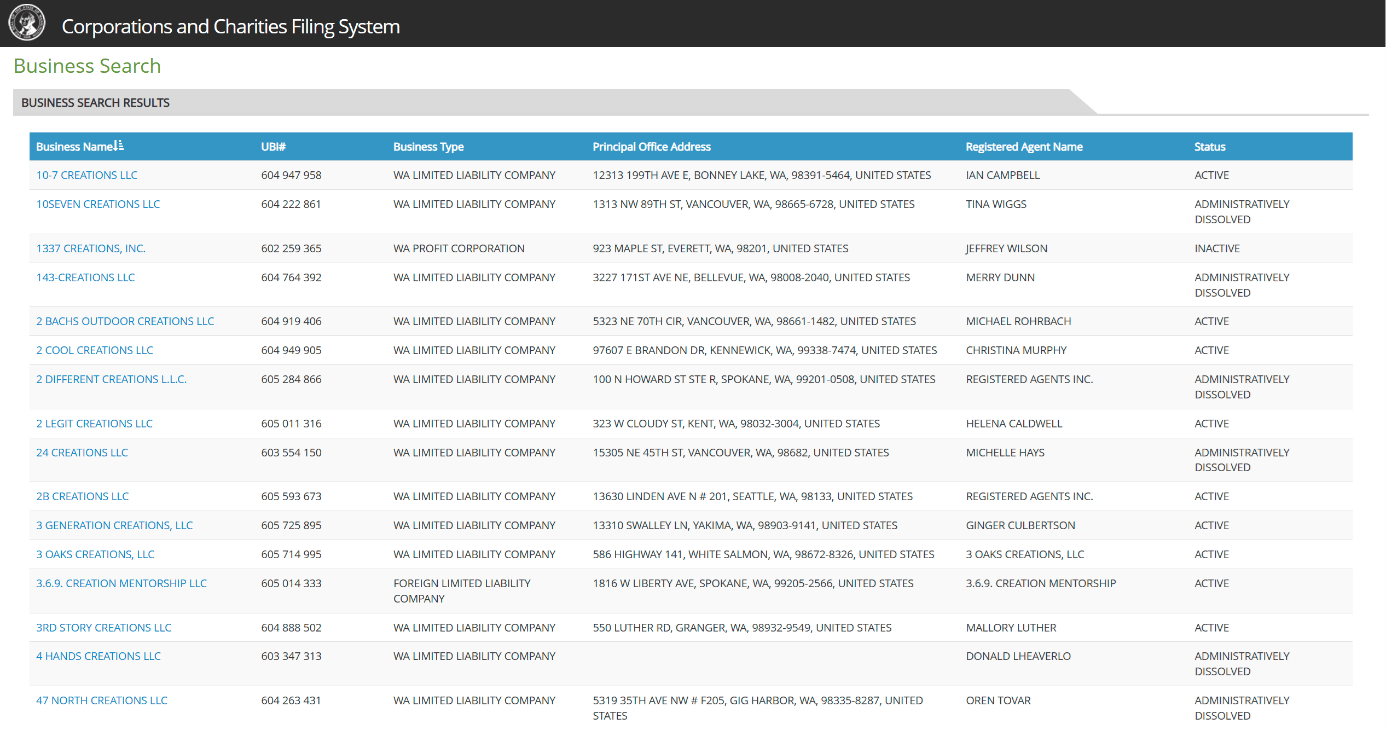Click the 12313 199TH AVE E address
Screen dimensions: 1386x730
762,175
